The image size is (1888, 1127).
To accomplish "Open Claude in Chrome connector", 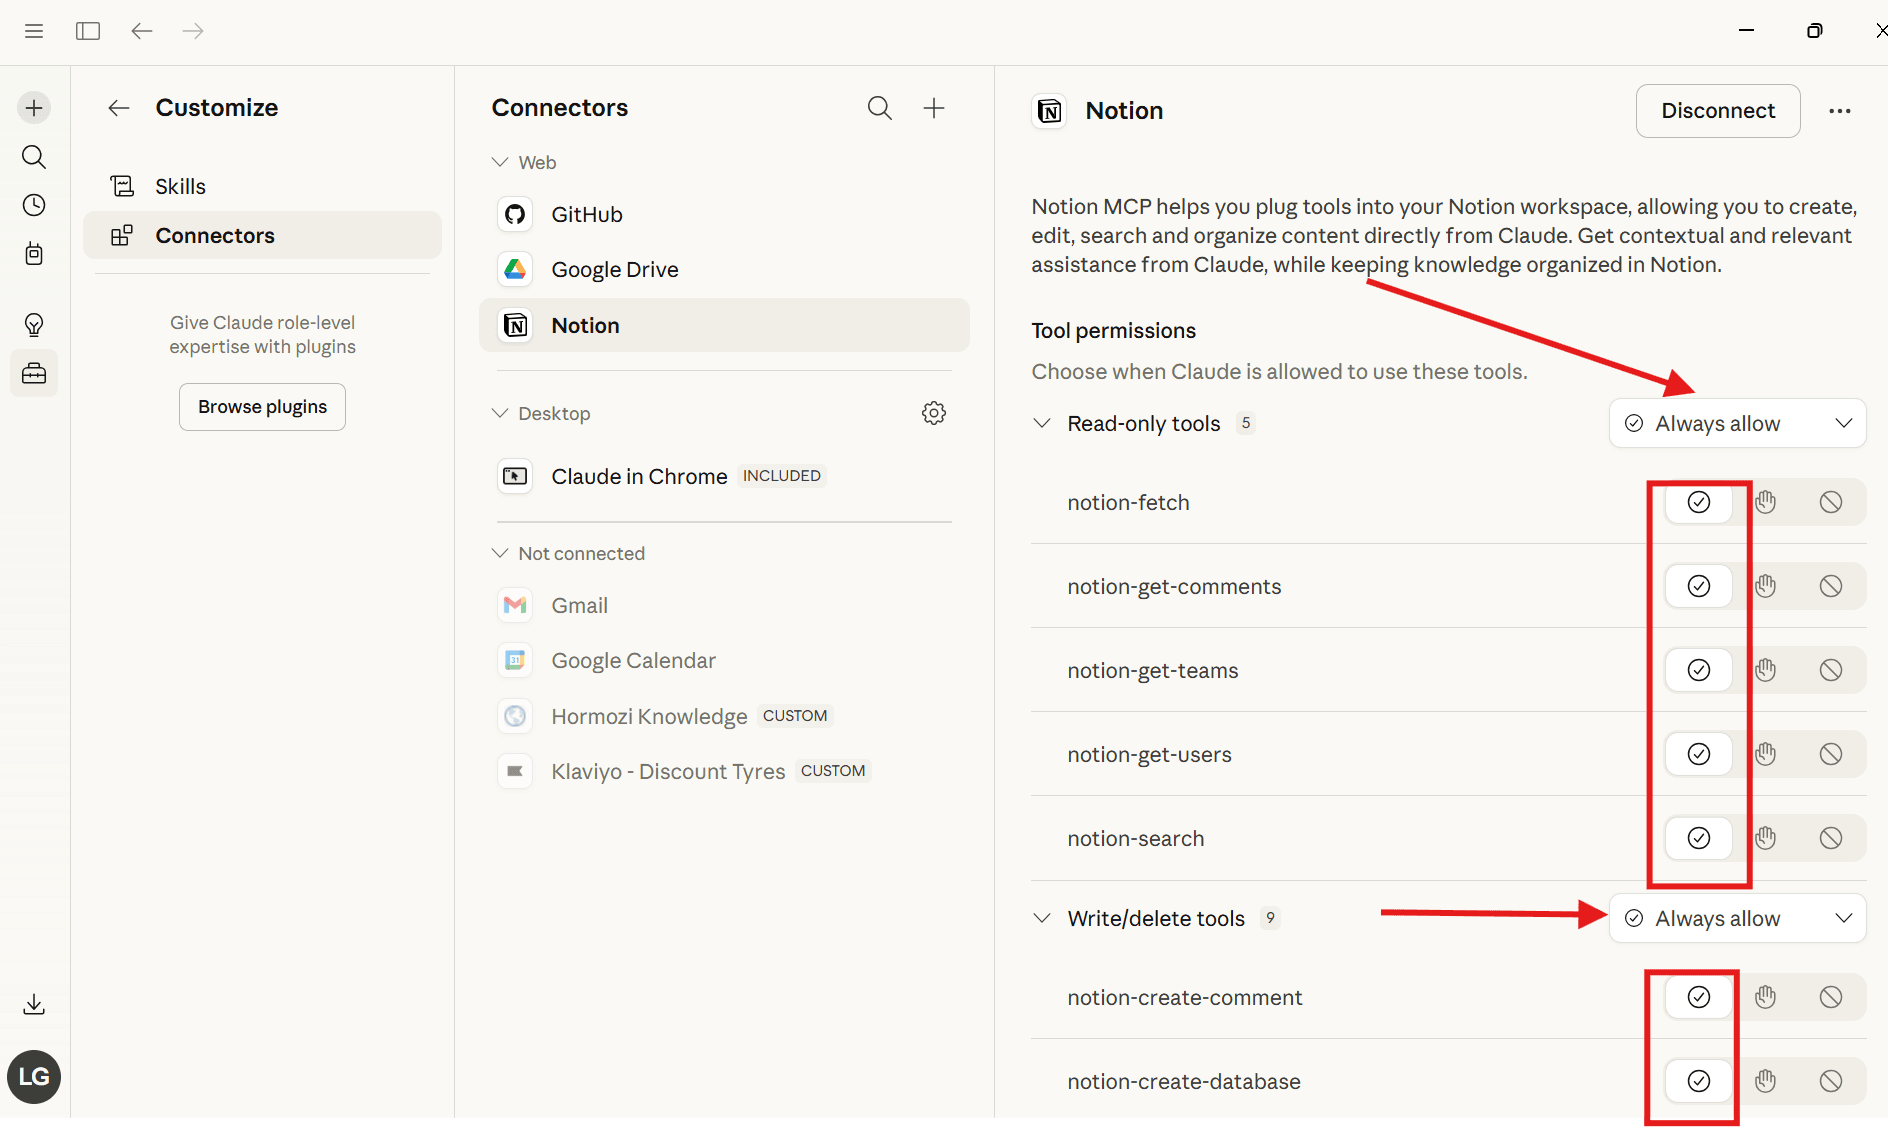I will (724, 477).
